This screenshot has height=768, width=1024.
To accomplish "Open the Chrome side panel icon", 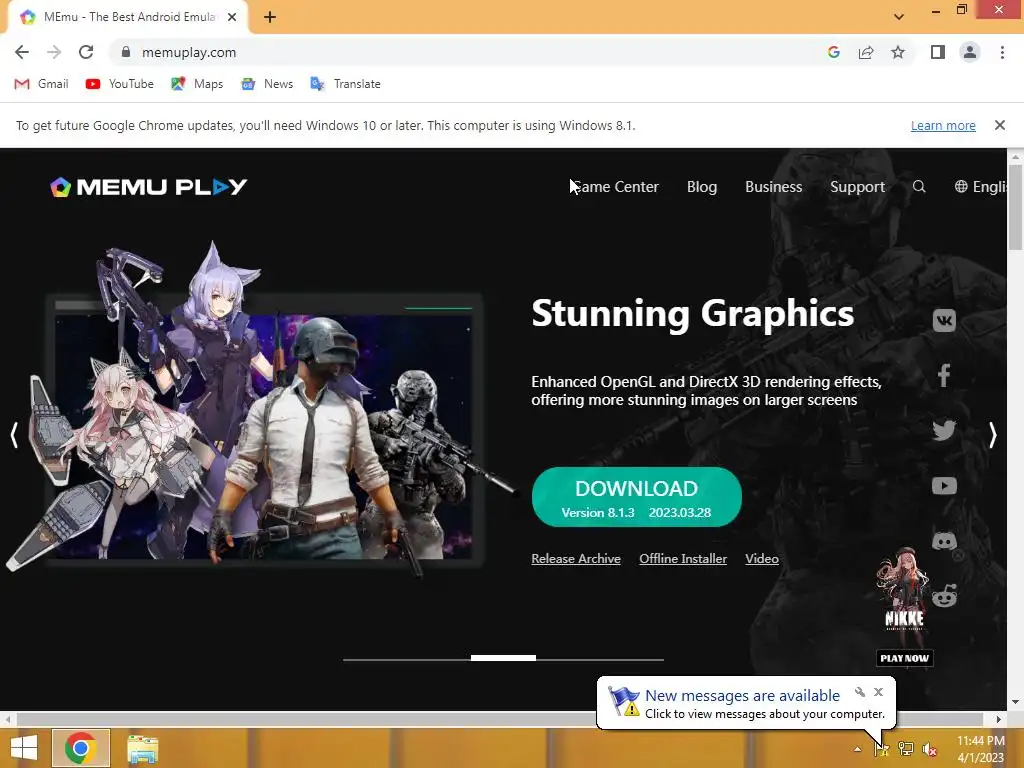I will [x=938, y=52].
